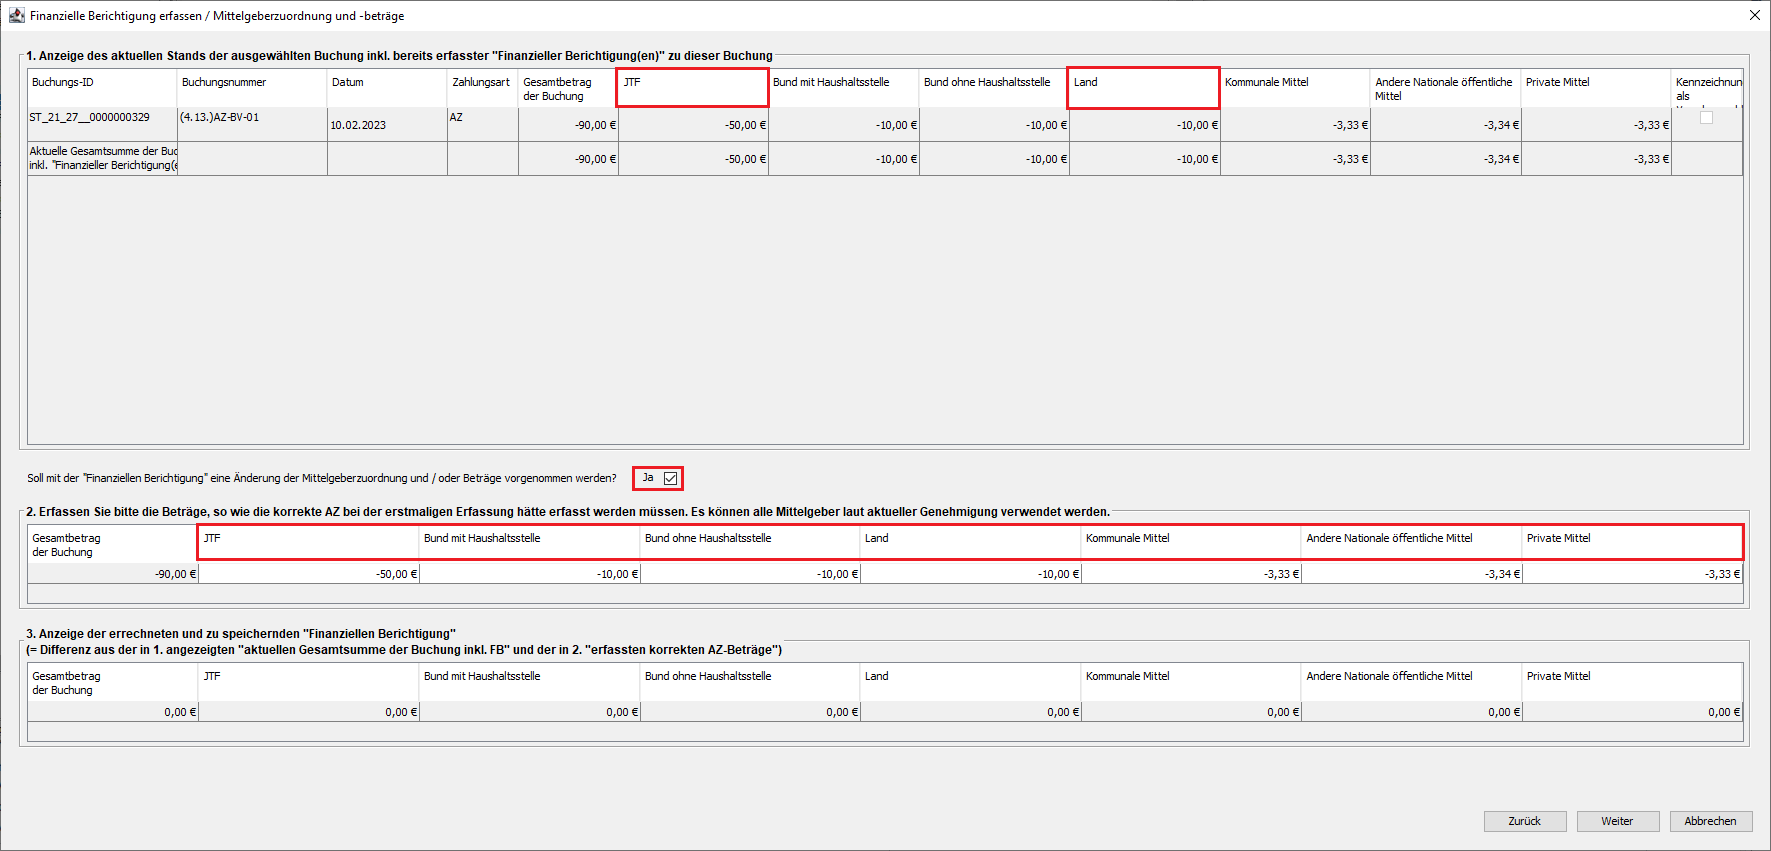
Task: Tick the Kennzeichnung checkbox in the booking row
Action: (x=1706, y=118)
